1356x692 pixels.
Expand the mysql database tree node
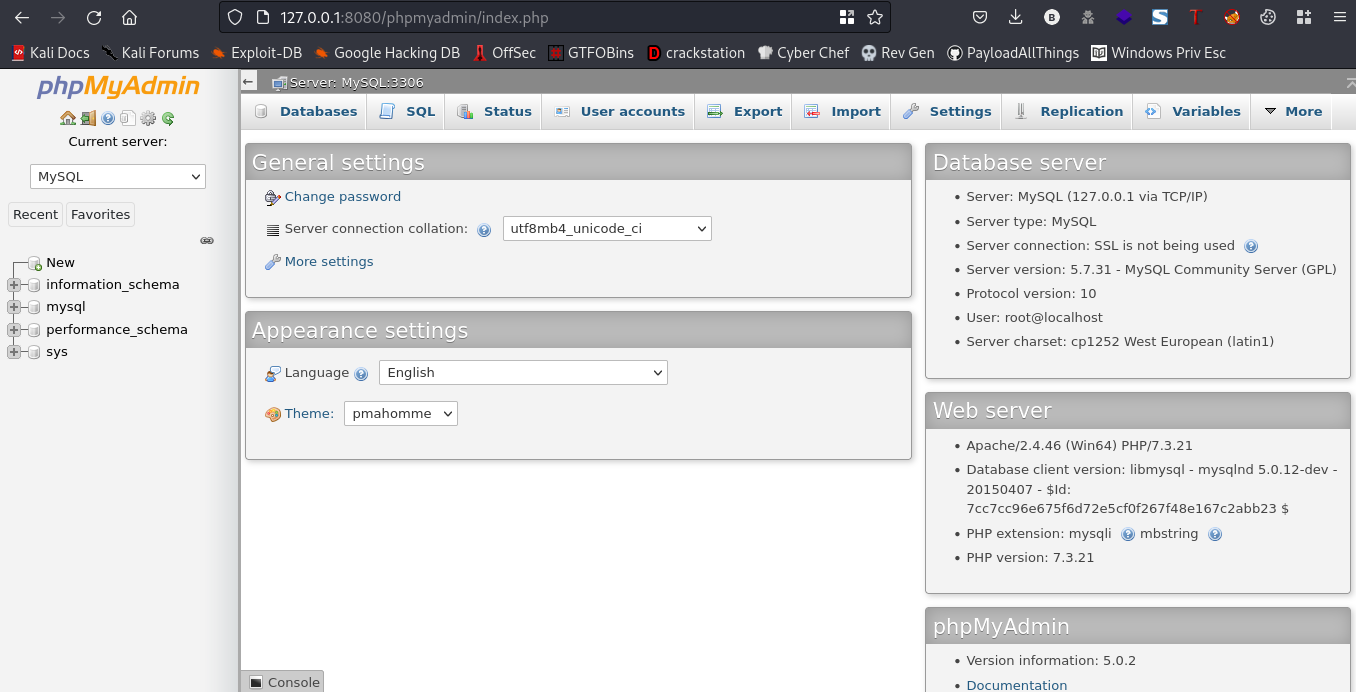click(14, 307)
